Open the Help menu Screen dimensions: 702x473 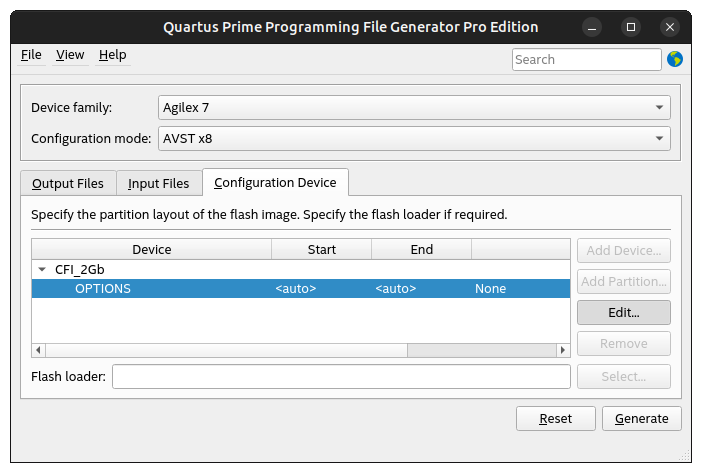112,55
